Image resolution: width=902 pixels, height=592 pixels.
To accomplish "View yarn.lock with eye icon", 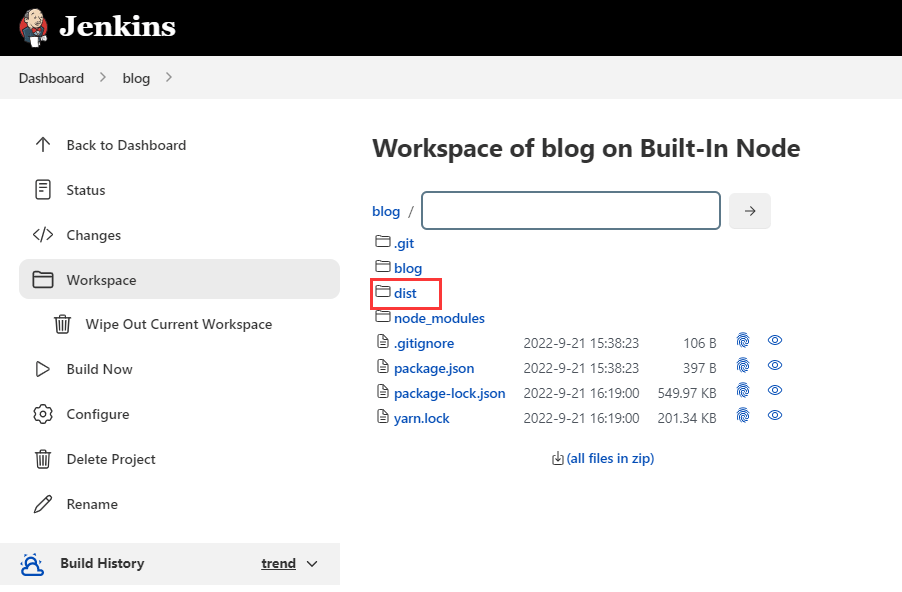I will (775, 415).
